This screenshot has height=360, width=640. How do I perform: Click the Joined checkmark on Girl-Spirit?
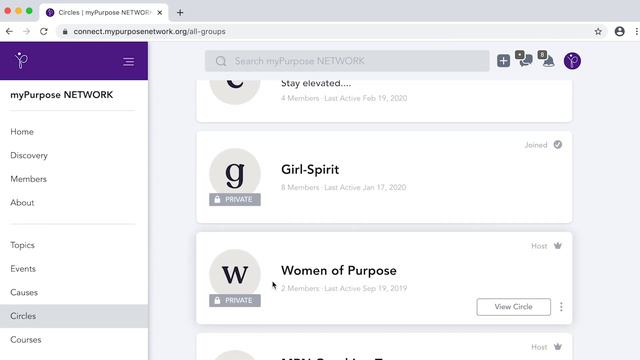(558, 144)
